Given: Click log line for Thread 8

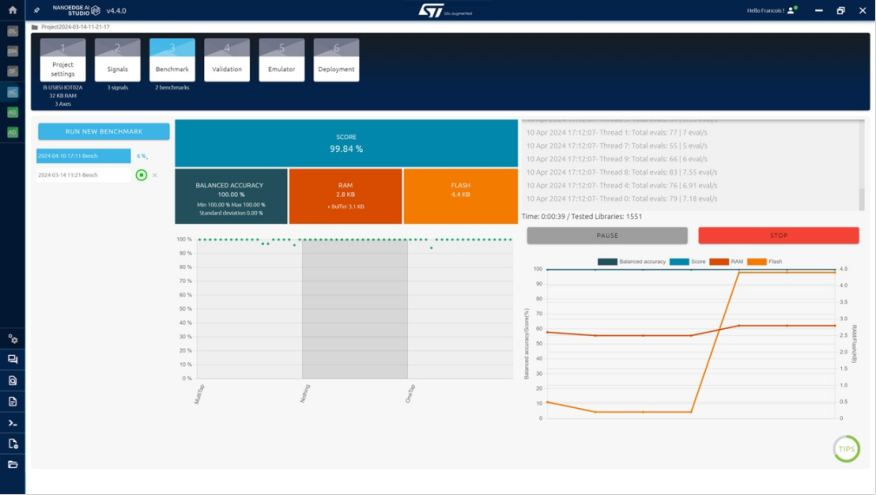Looking at the screenshot, I should pyautogui.click(x=622, y=172).
